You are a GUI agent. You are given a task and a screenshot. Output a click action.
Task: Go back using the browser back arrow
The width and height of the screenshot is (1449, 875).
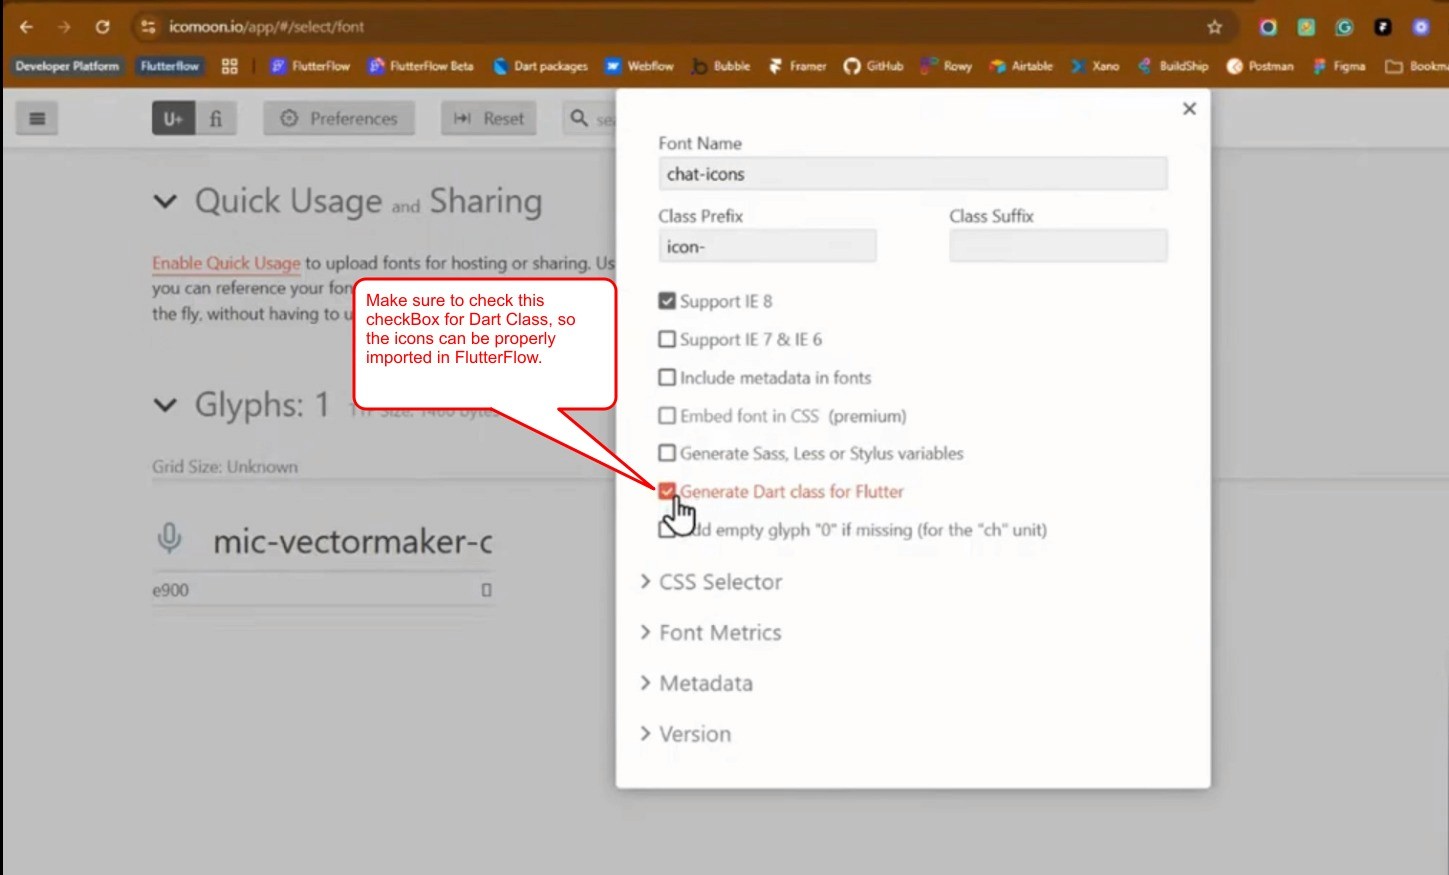click(27, 27)
